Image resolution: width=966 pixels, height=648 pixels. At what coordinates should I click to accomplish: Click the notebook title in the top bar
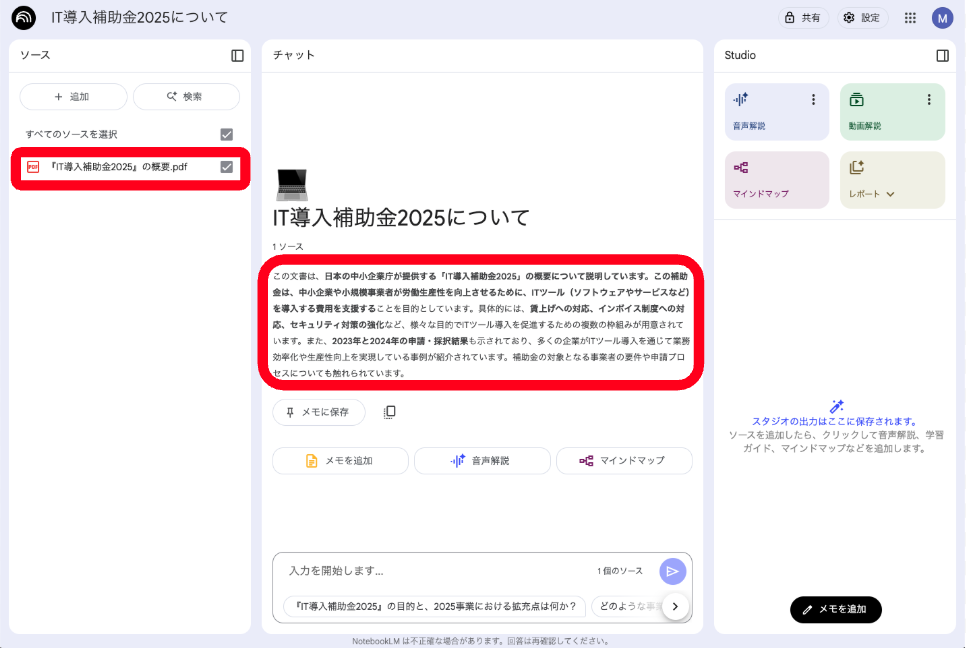(139, 18)
